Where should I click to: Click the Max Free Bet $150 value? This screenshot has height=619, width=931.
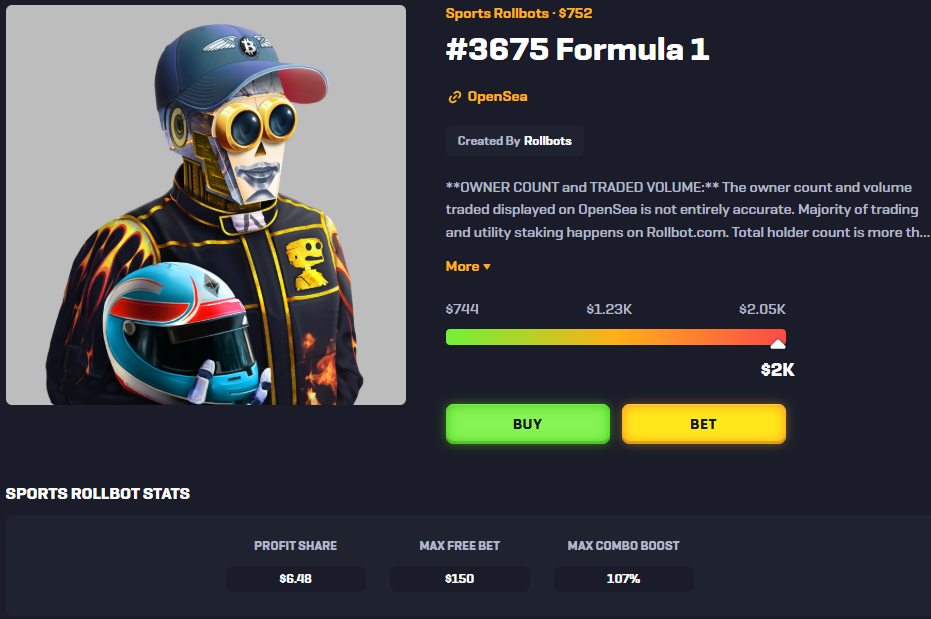click(460, 579)
